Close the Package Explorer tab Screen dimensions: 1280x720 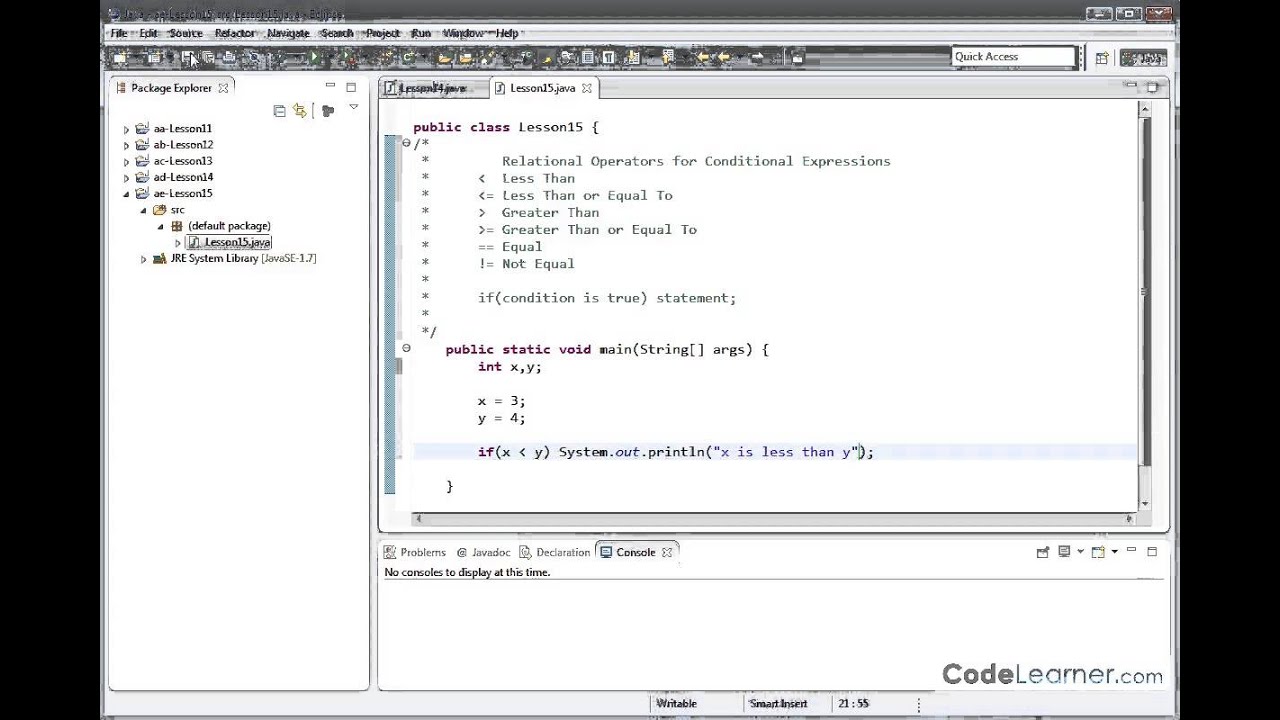[223, 88]
